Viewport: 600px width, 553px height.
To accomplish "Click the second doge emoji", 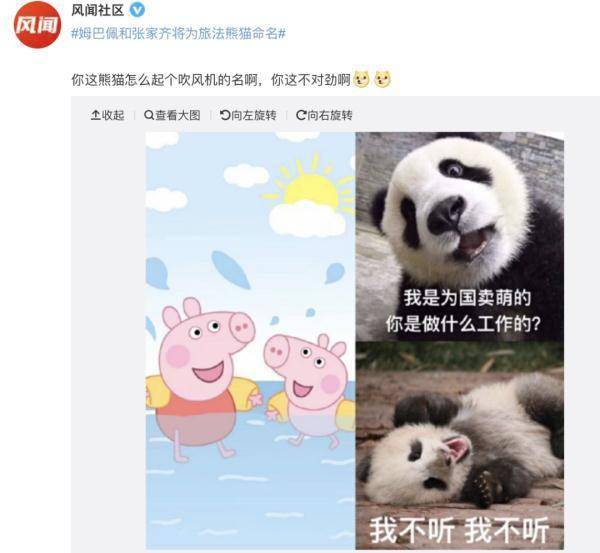I will (382, 79).
